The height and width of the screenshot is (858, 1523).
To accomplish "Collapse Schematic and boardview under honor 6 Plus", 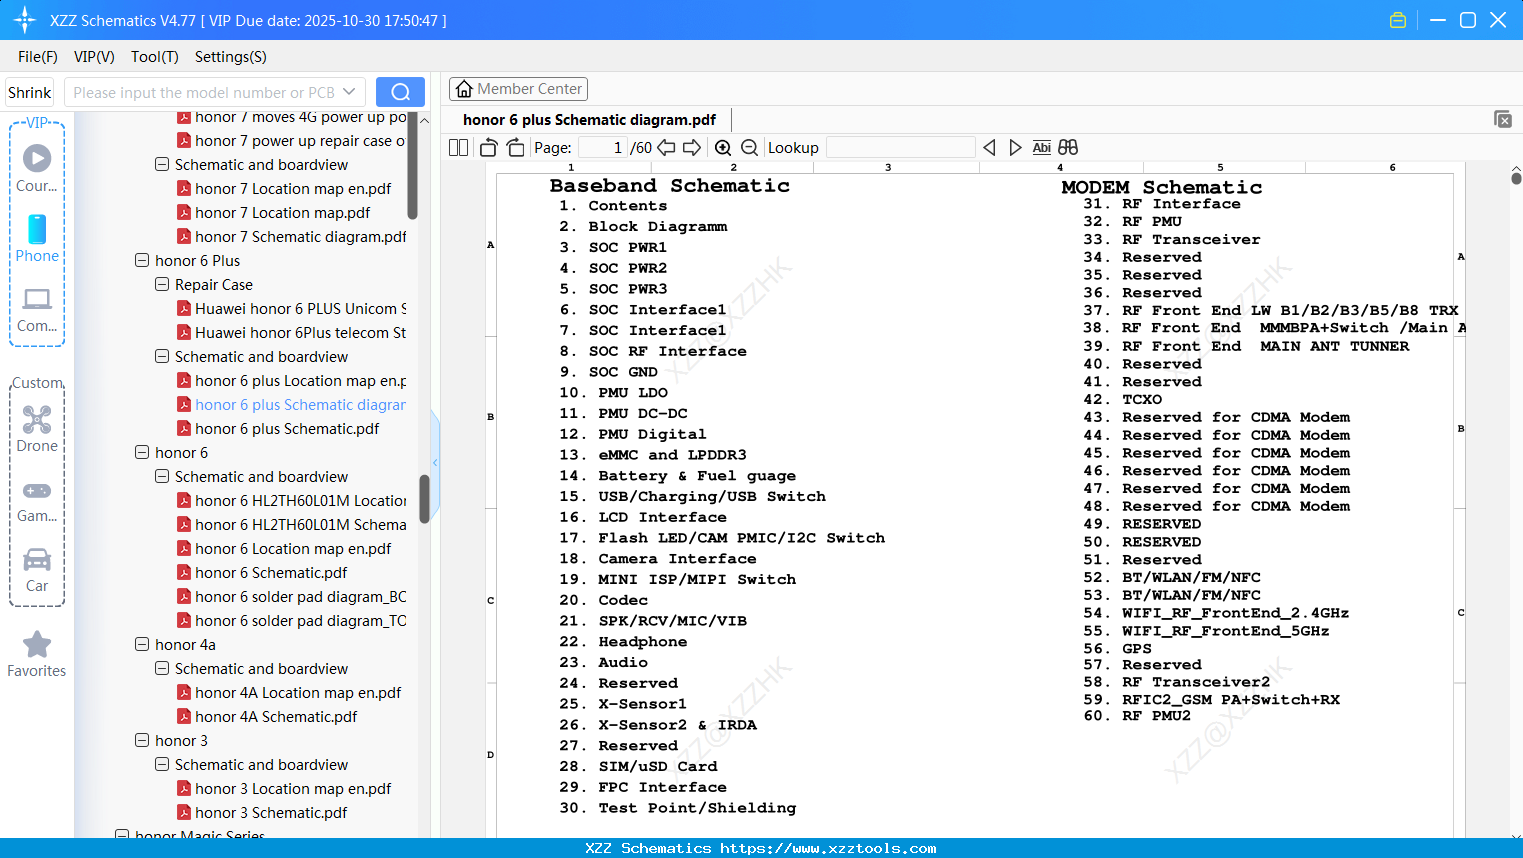I will (x=162, y=356).
